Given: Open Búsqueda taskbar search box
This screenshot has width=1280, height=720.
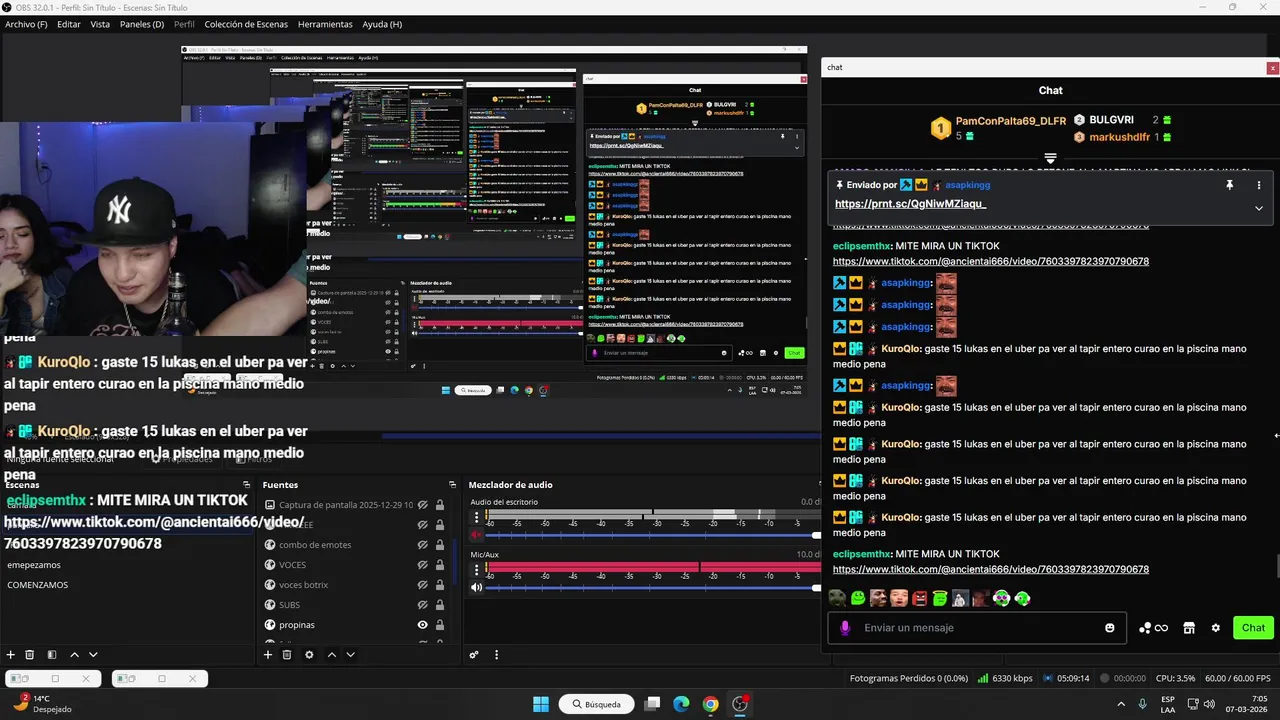Looking at the screenshot, I should click(597, 704).
